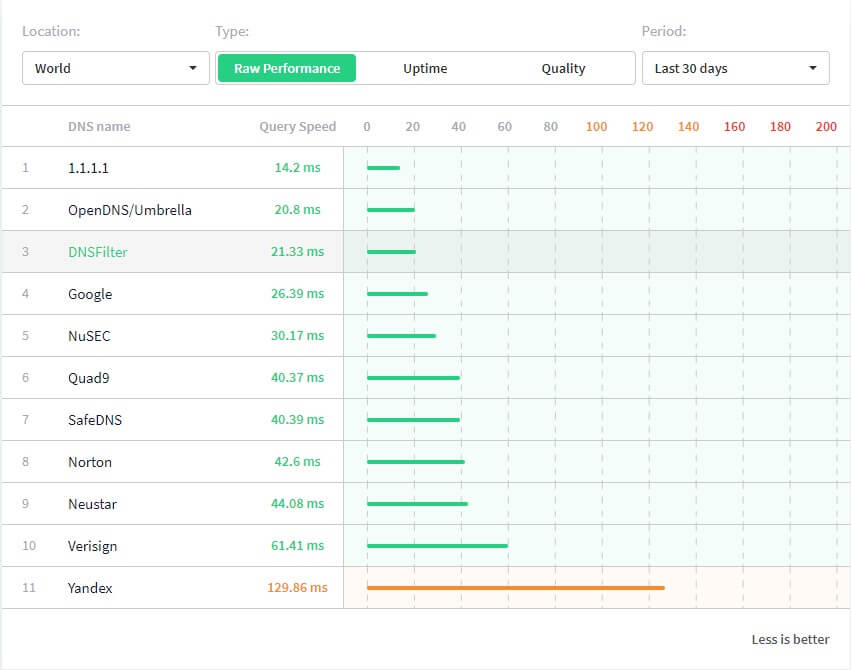This screenshot has width=851, height=670.
Task: Select the NuSEC row name
Action: pos(89,336)
